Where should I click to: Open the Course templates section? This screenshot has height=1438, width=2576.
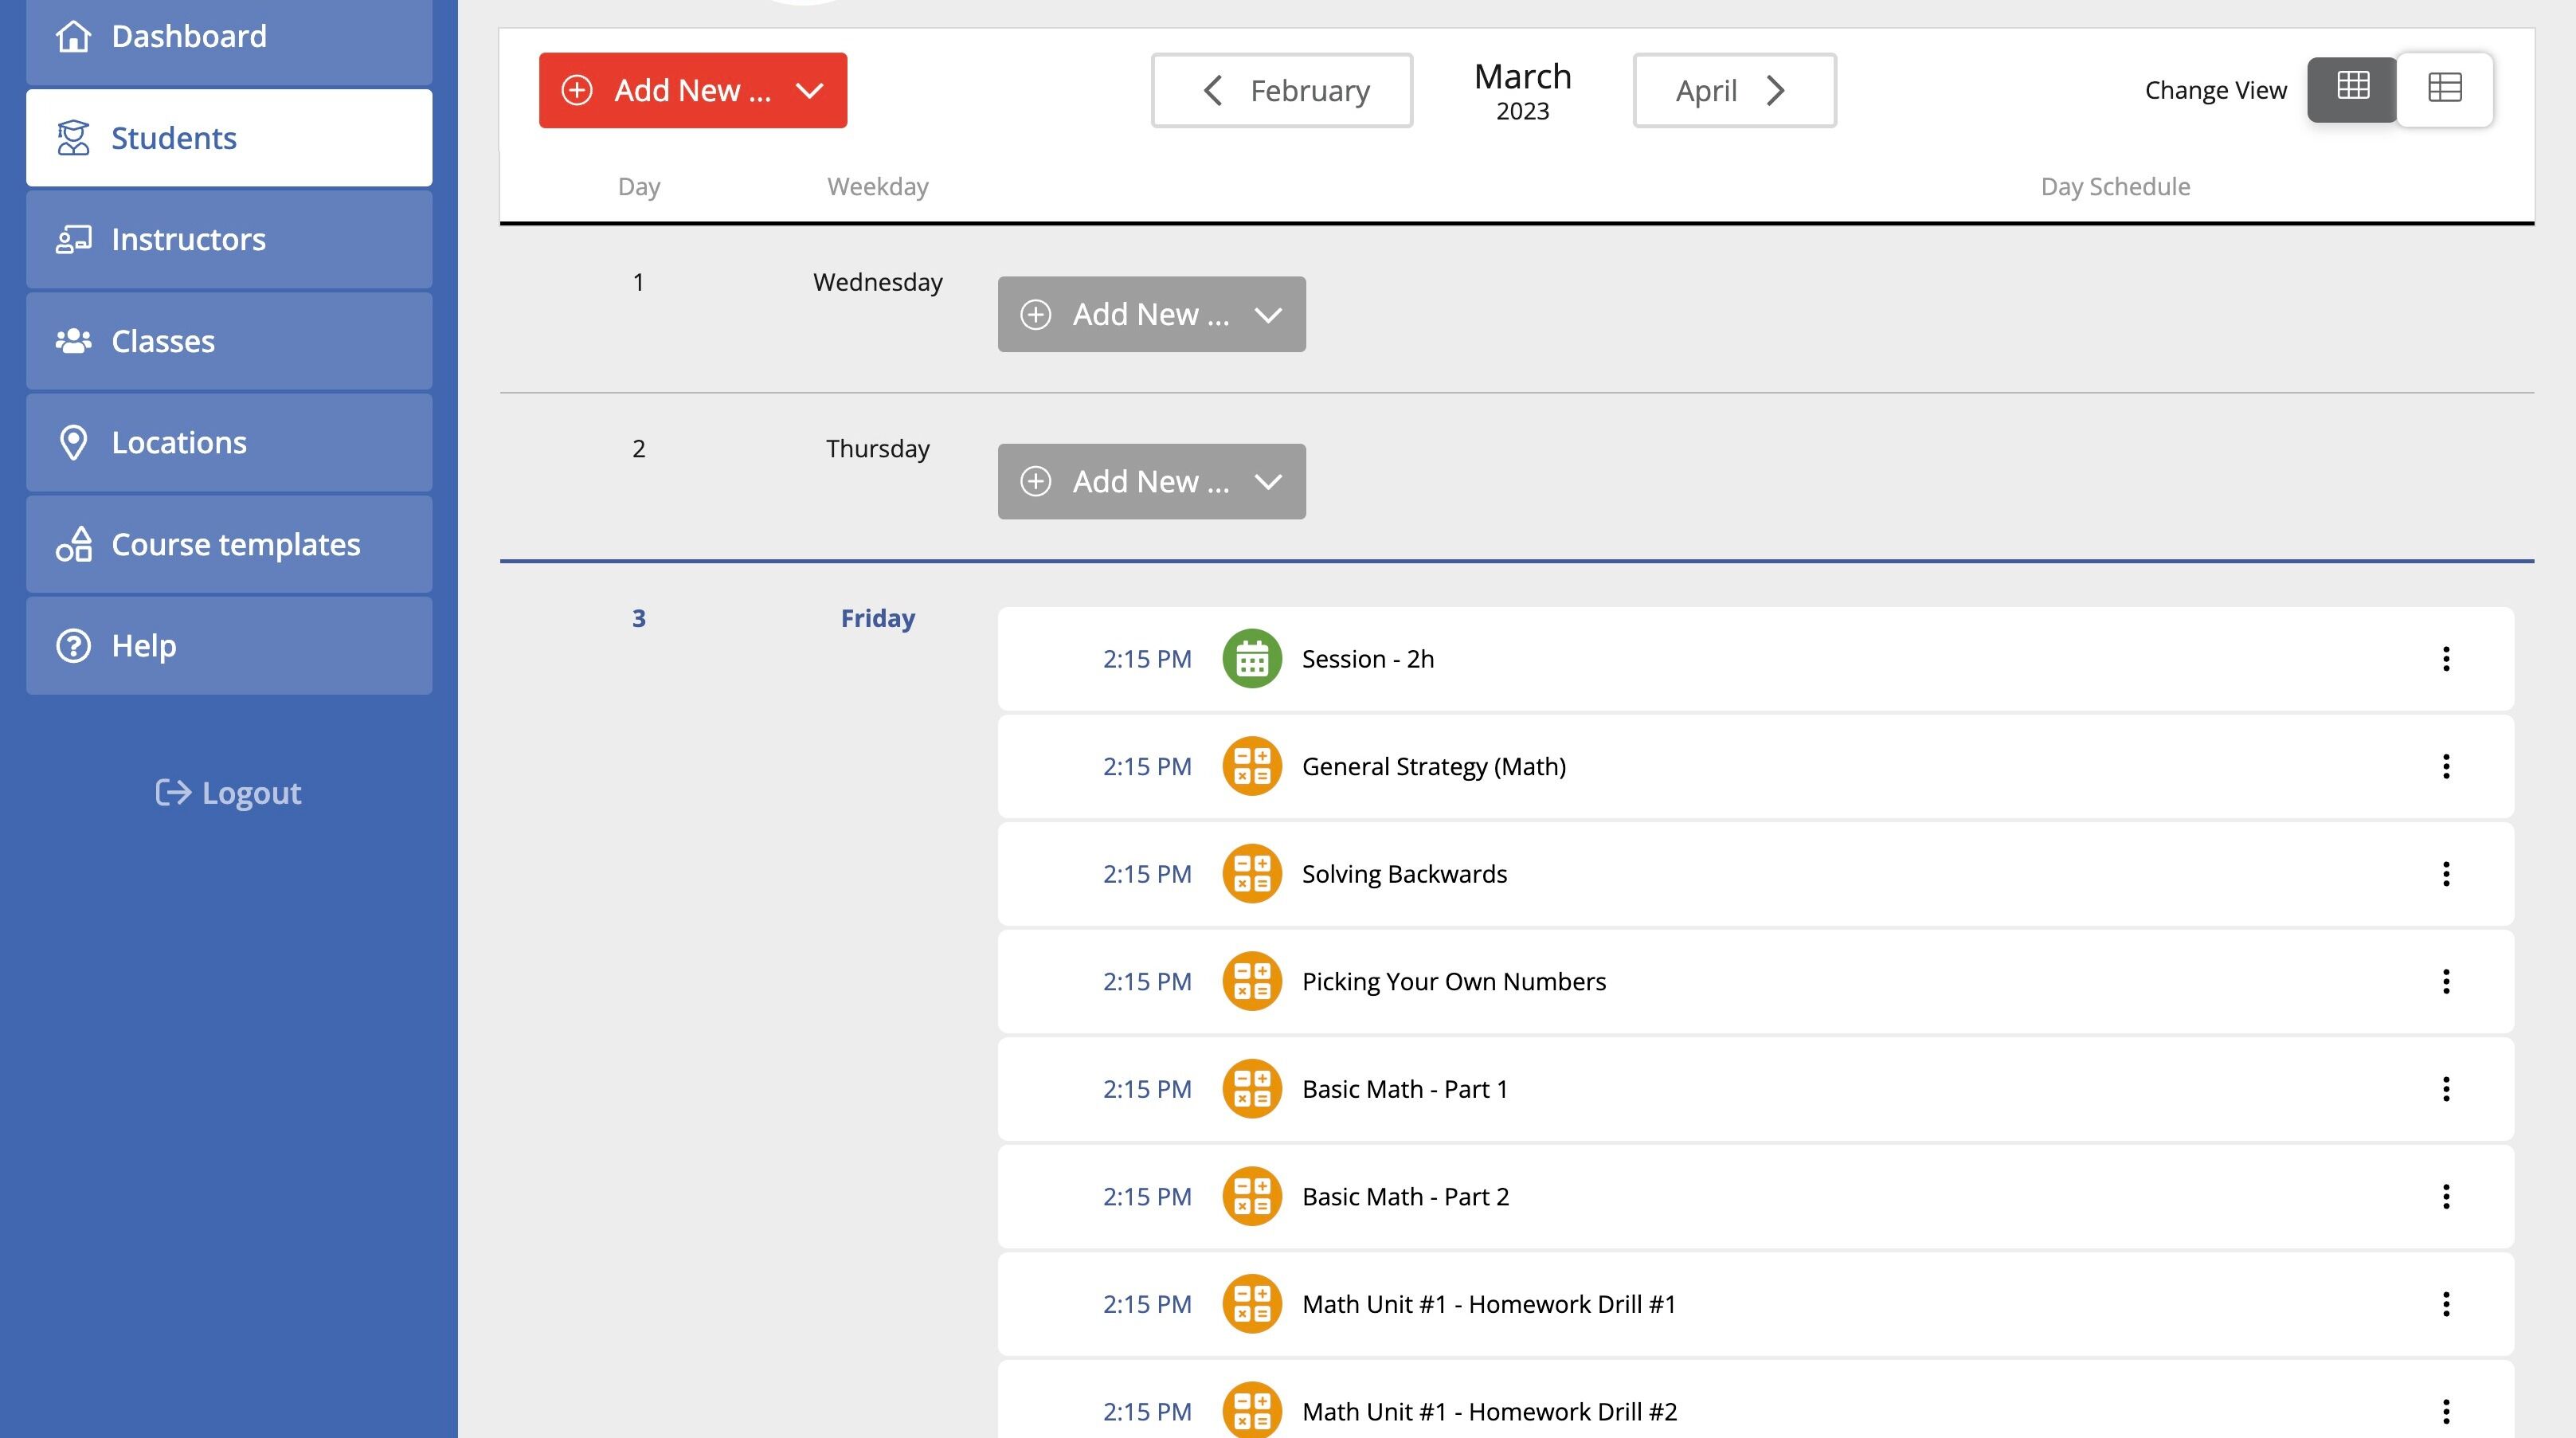[229, 545]
